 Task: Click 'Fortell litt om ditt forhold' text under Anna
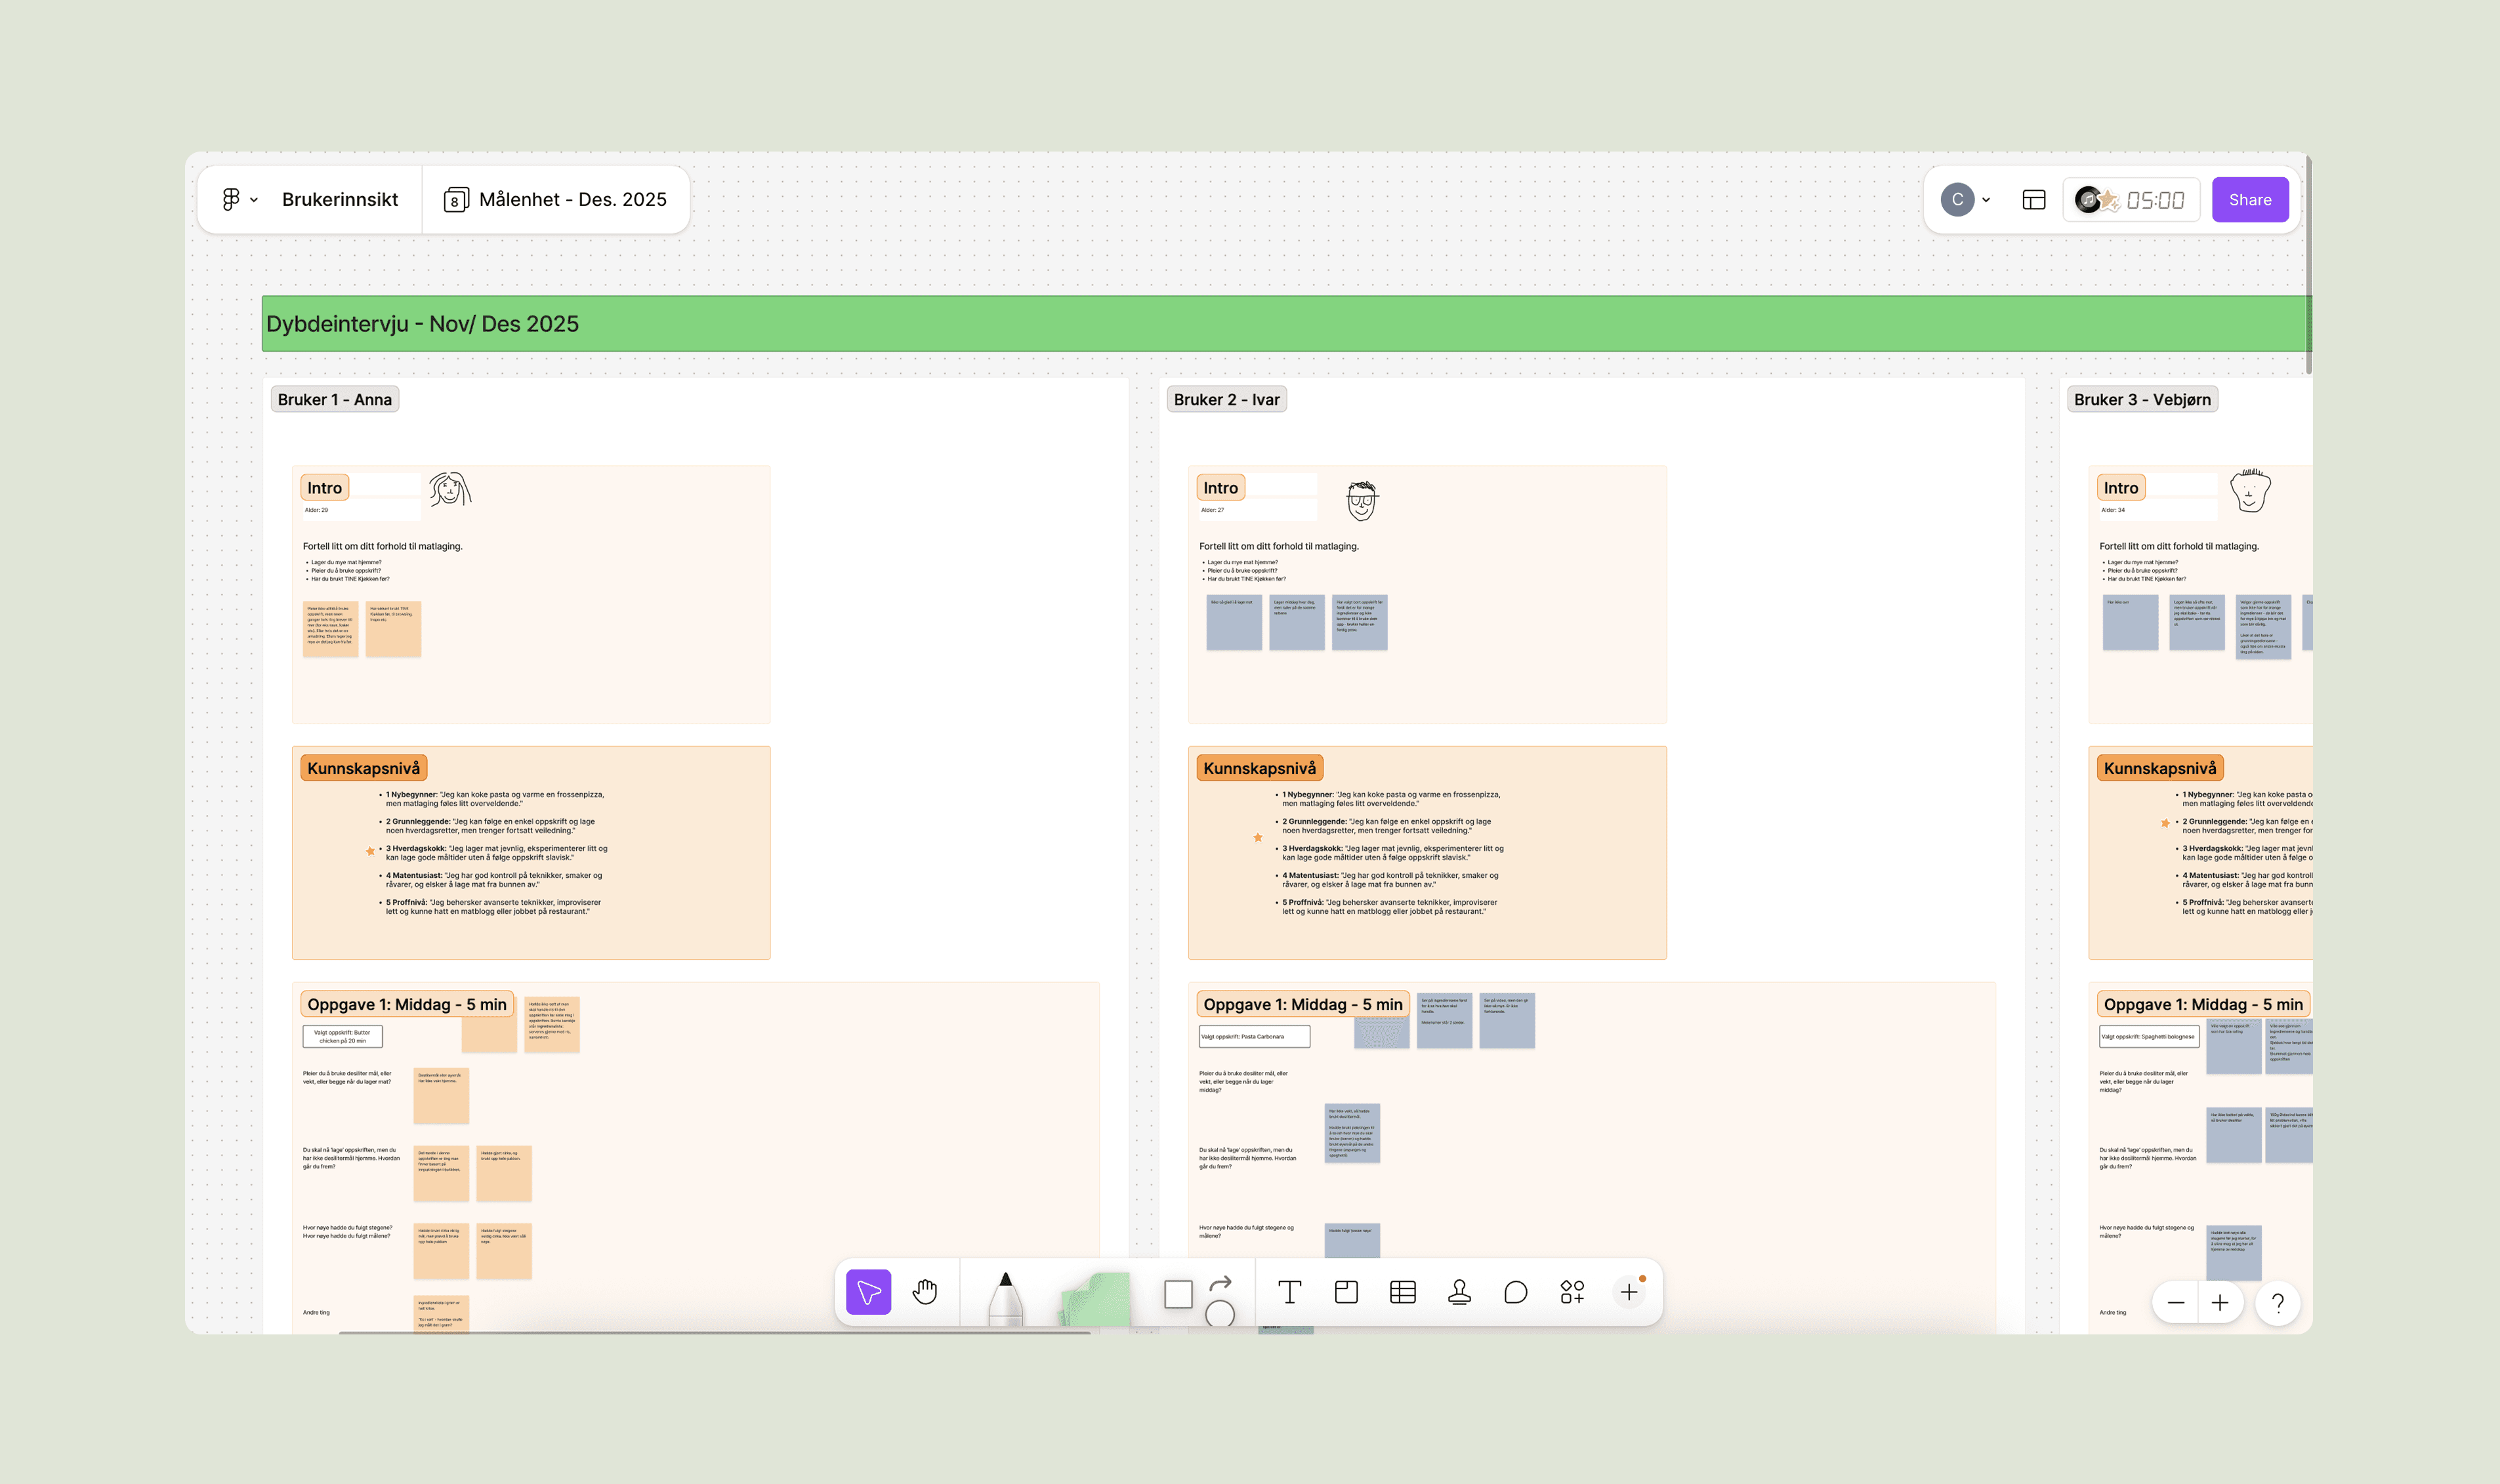pos(382,546)
